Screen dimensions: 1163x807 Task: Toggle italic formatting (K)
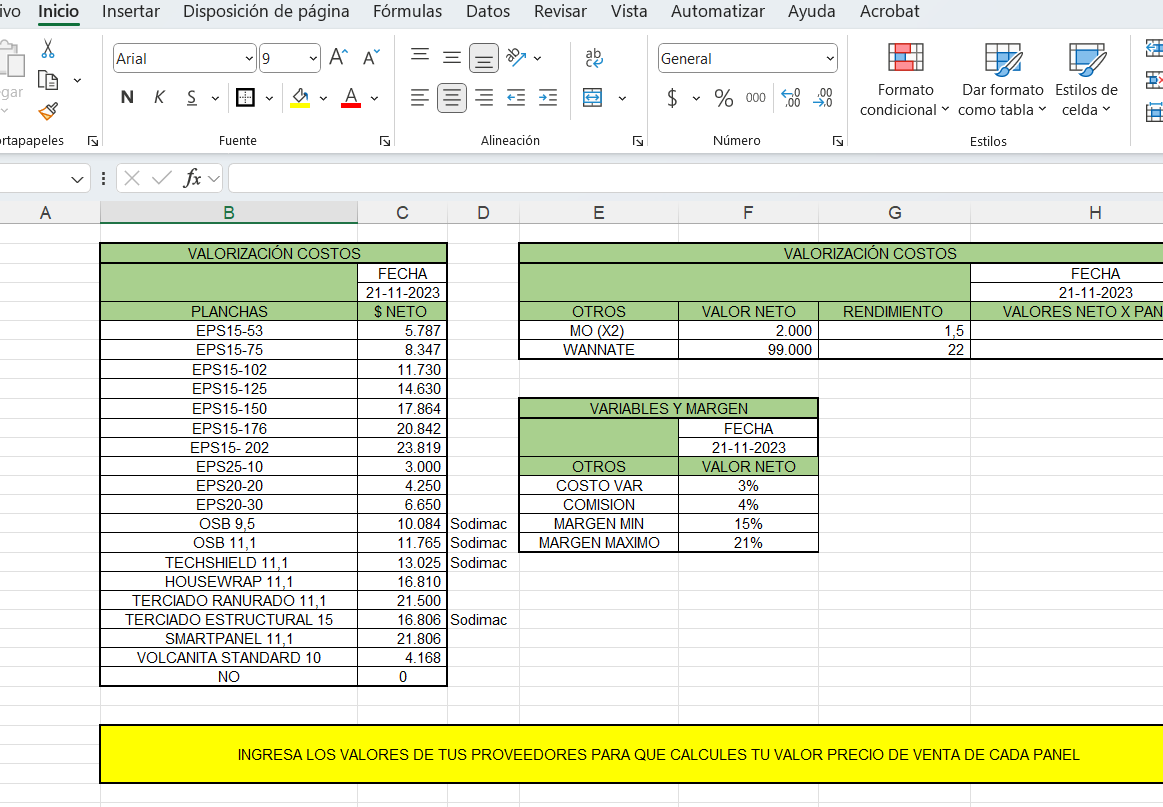(x=159, y=97)
